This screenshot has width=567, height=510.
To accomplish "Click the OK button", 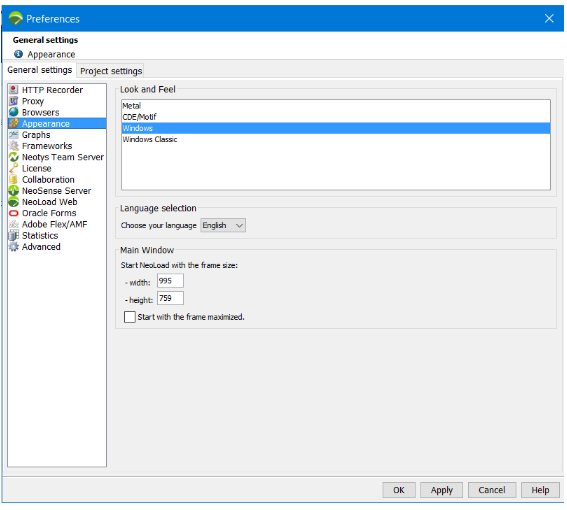I will [399, 490].
